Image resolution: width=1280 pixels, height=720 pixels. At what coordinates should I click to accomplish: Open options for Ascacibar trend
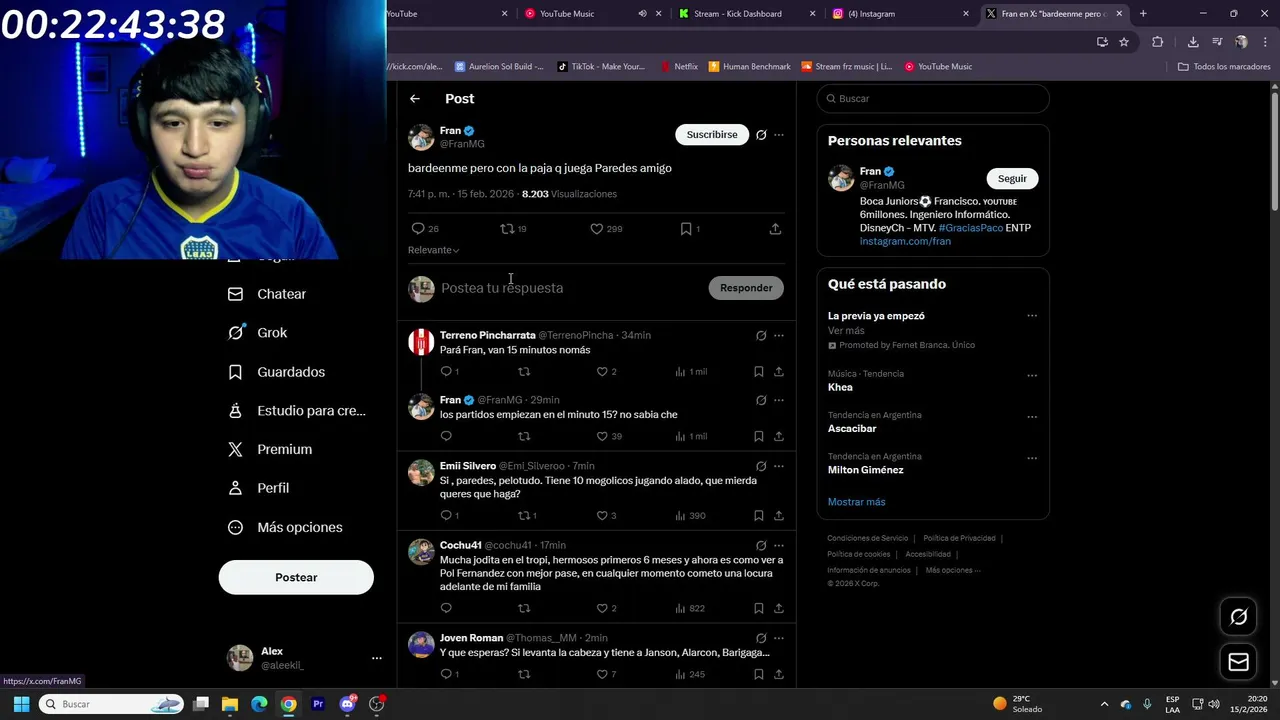point(1032,417)
